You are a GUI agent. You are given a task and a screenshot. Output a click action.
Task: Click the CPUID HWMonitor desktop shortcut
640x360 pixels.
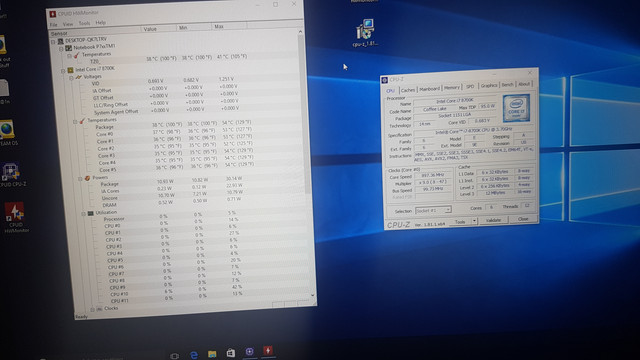pos(15,217)
